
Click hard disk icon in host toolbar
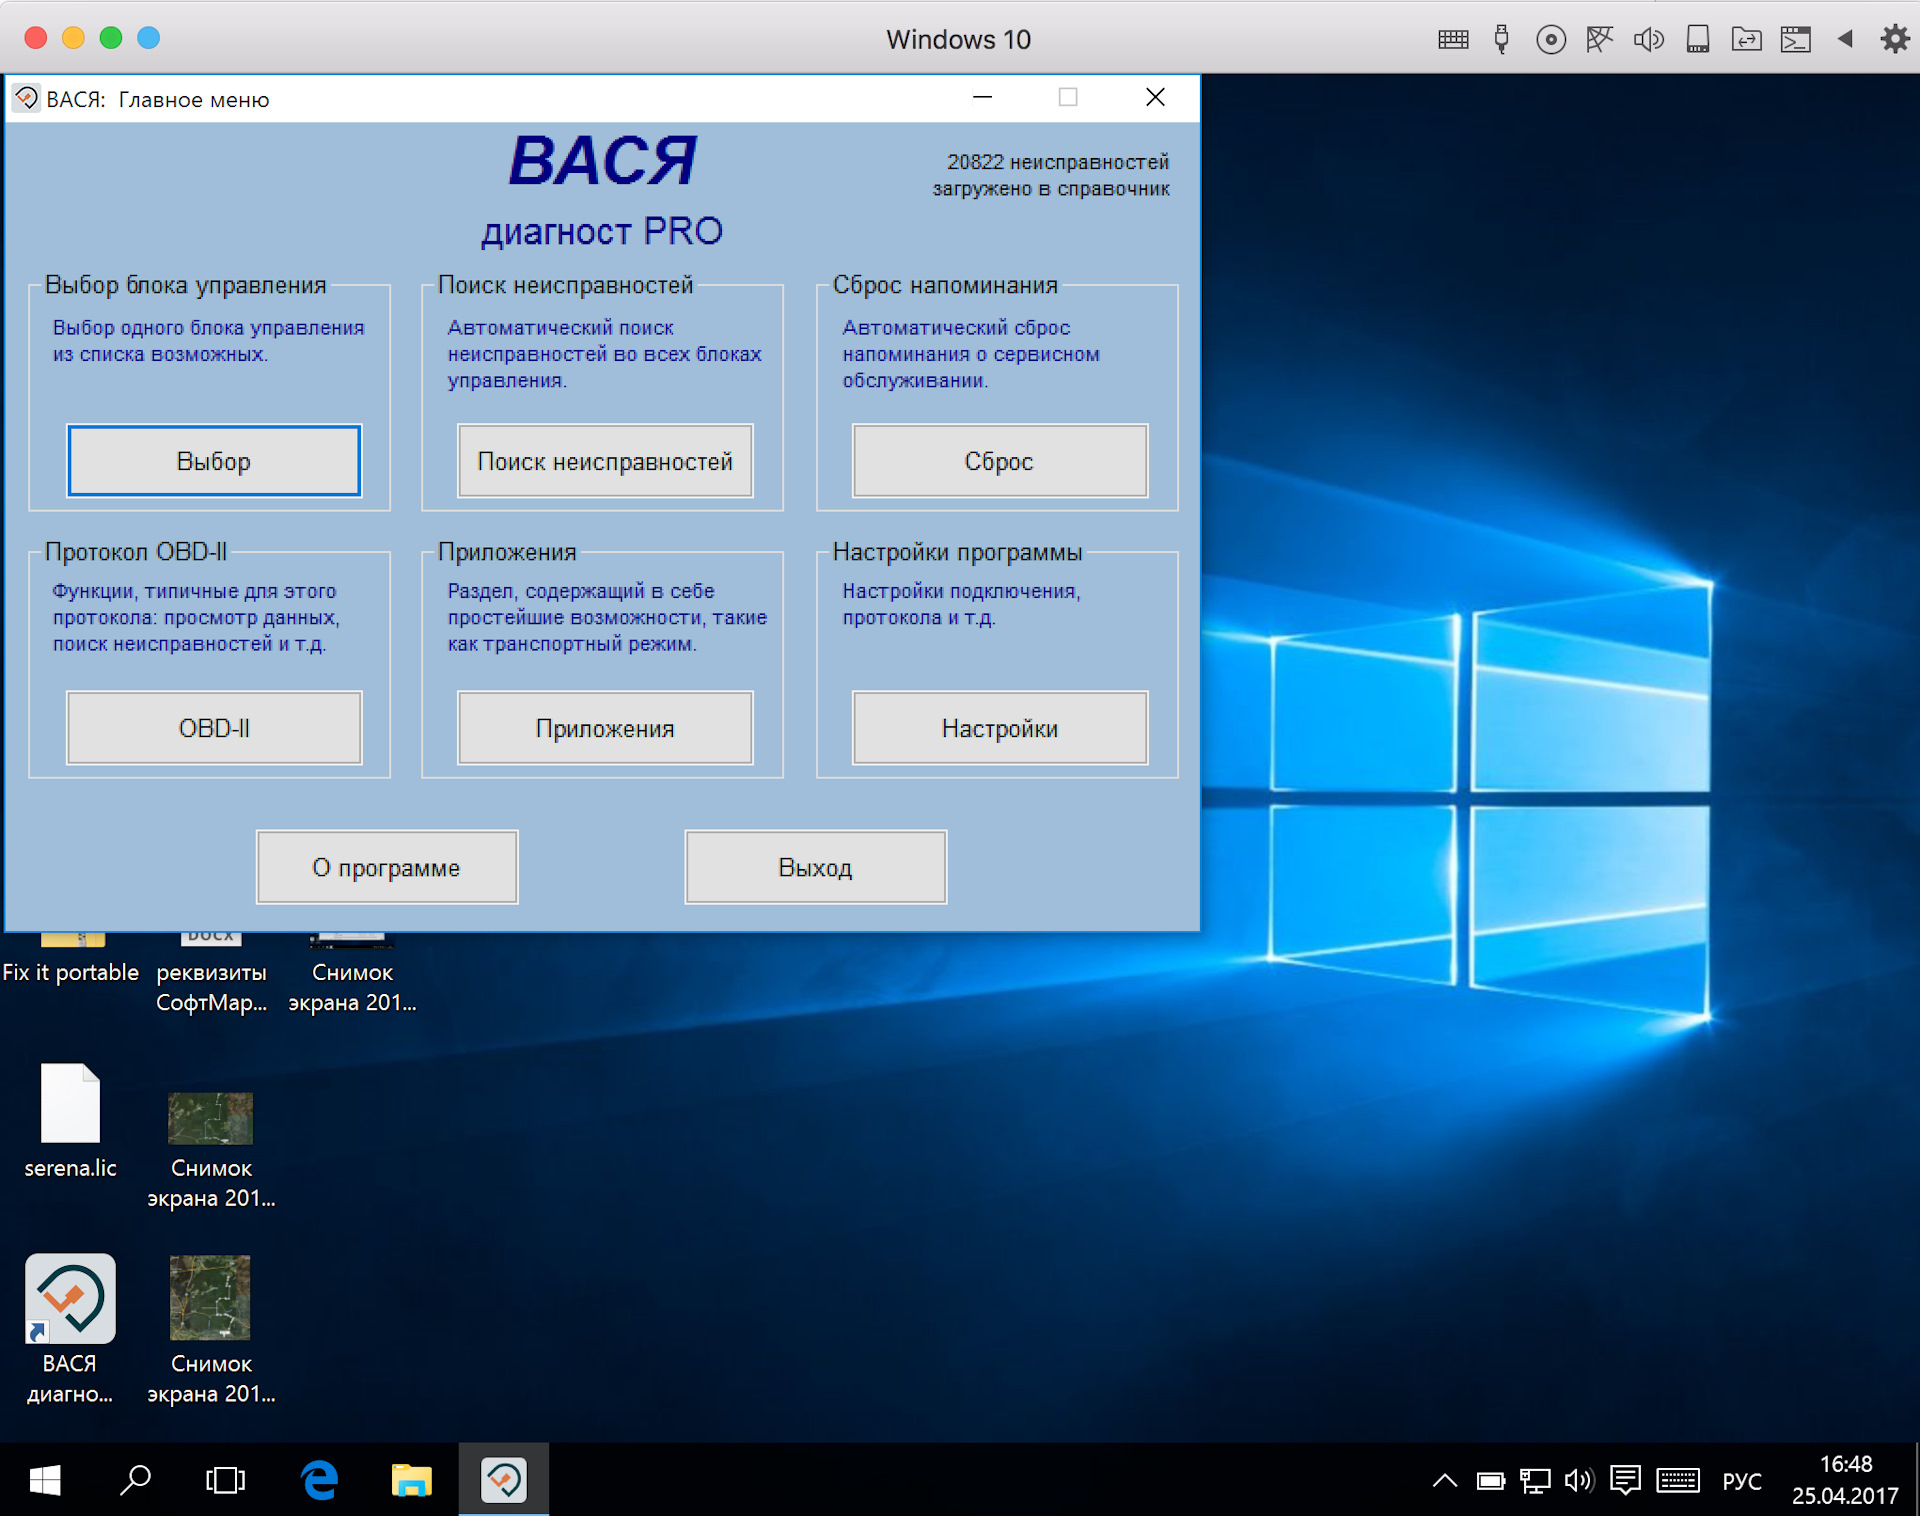[1698, 39]
